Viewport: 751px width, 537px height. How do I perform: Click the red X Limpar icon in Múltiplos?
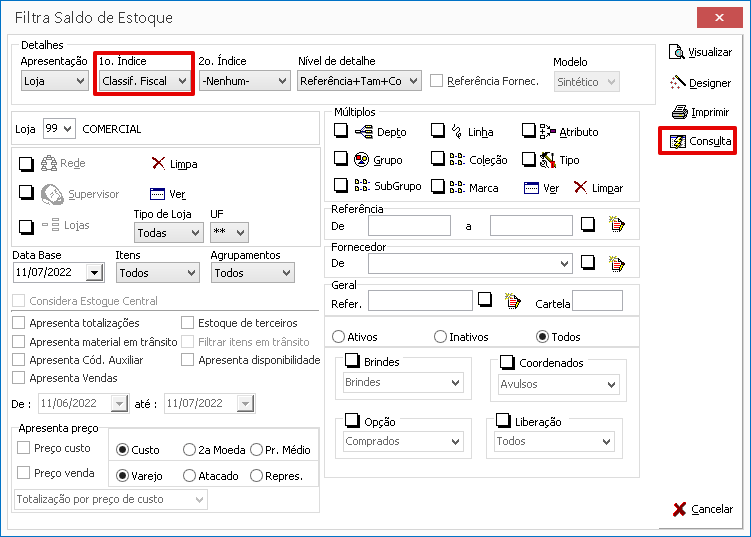[580, 187]
